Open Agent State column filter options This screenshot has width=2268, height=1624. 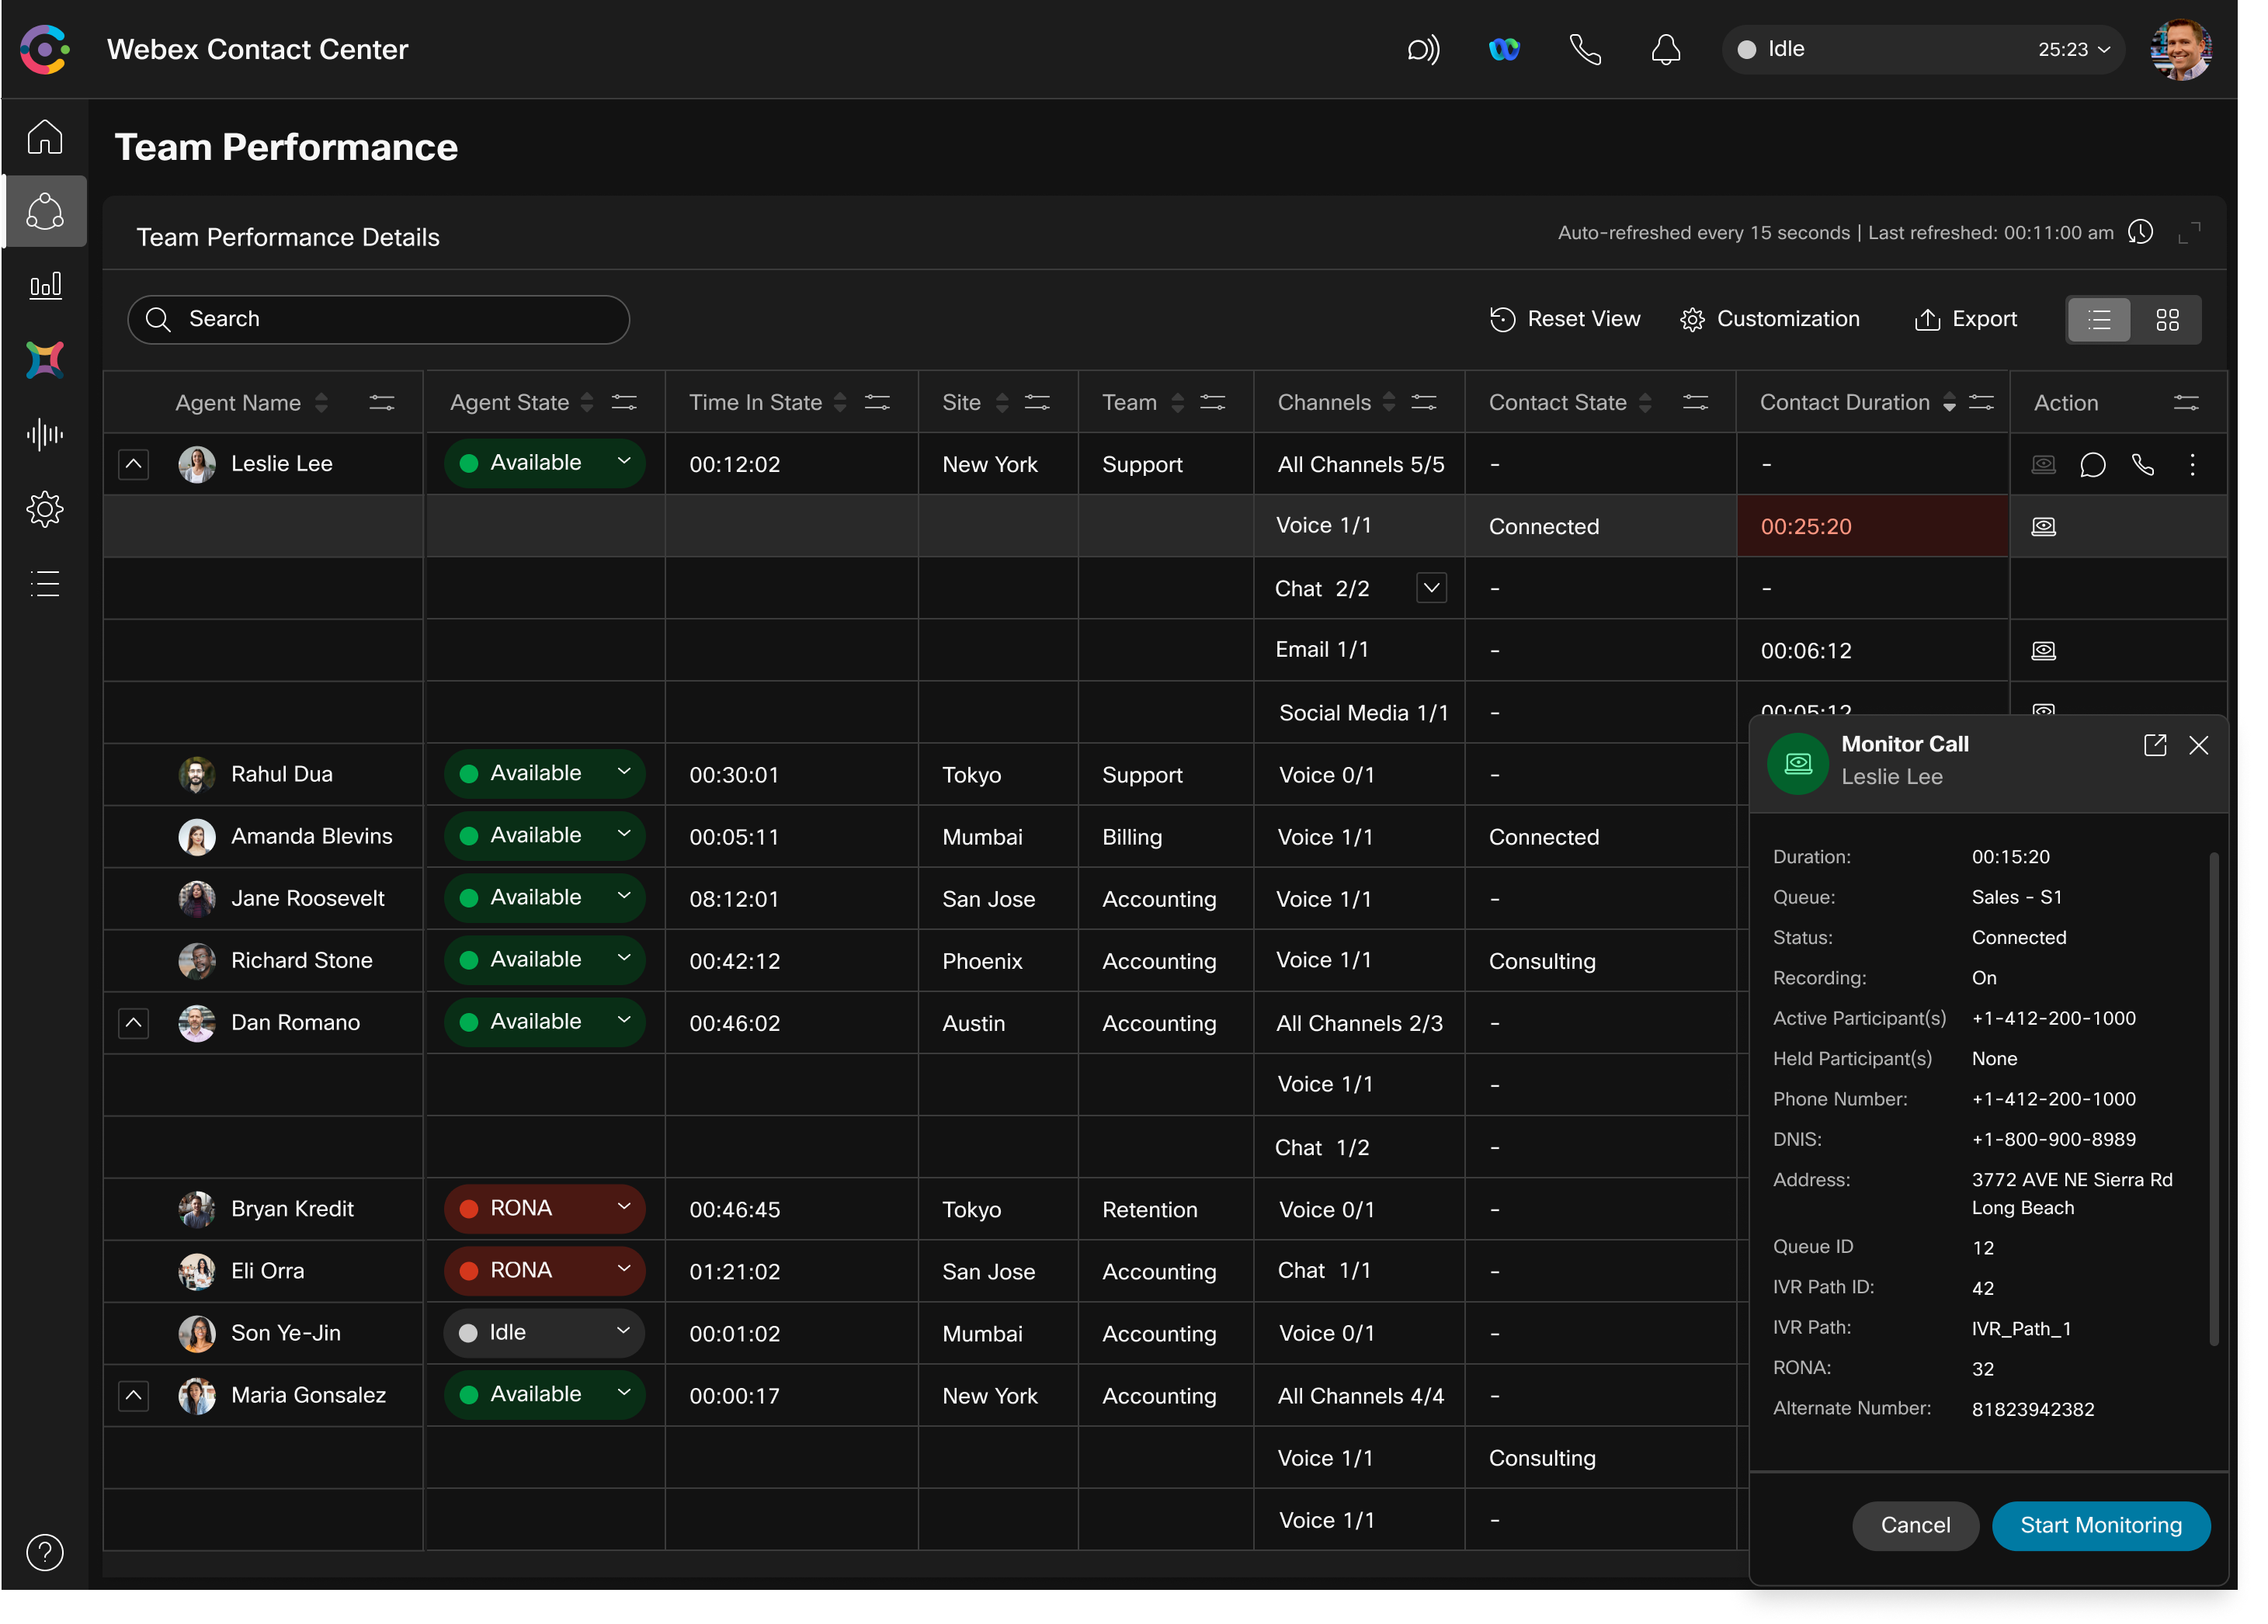point(624,403)
